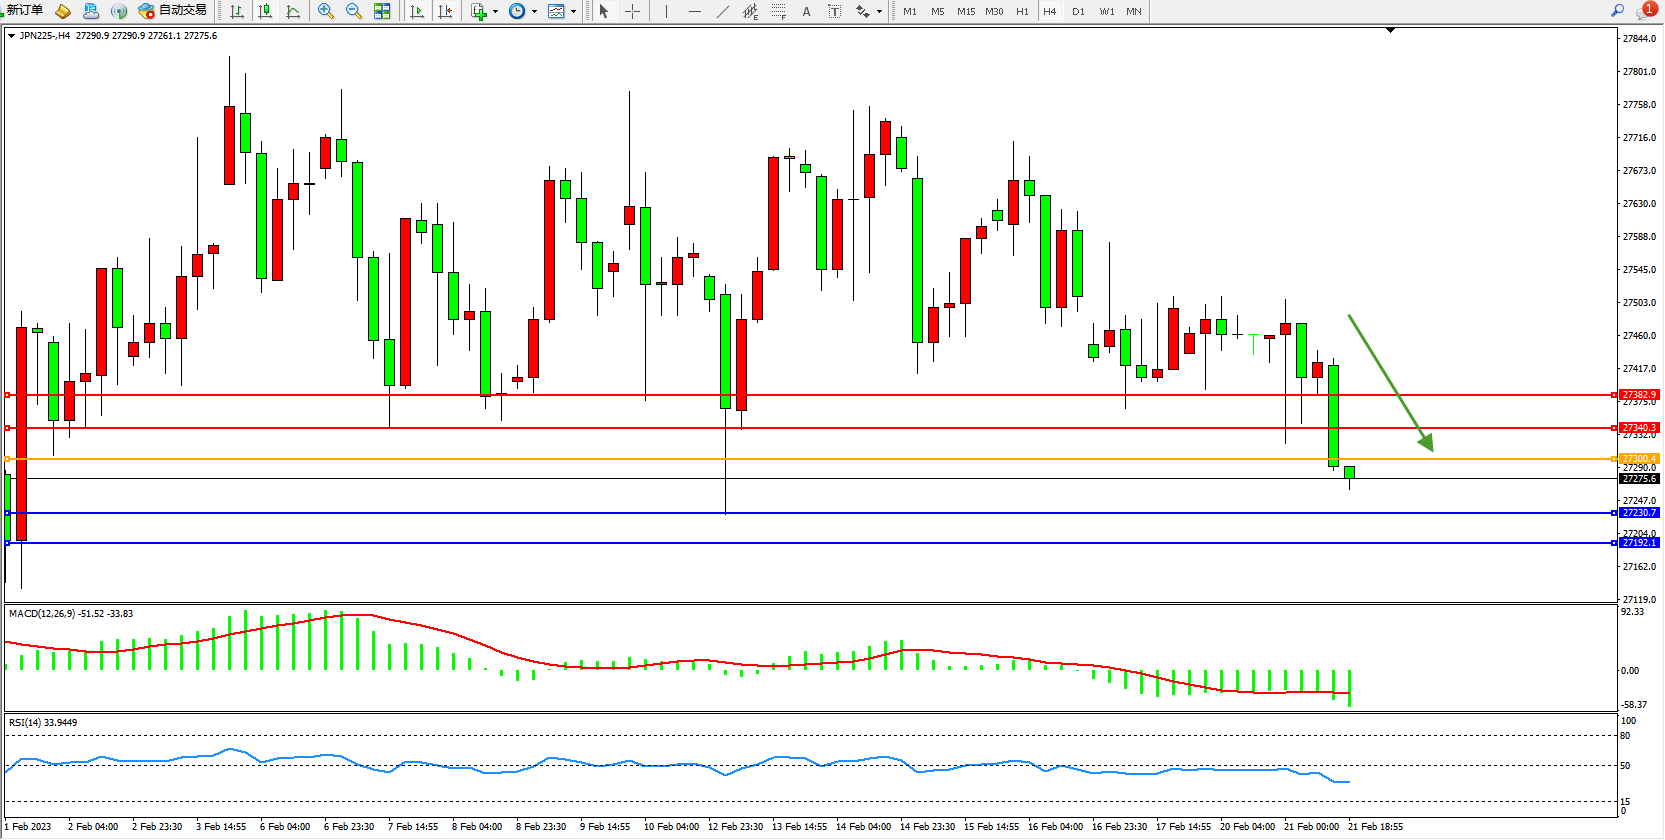
Task: Click the 自动交易 auto trading button
Action: (173, 11)
